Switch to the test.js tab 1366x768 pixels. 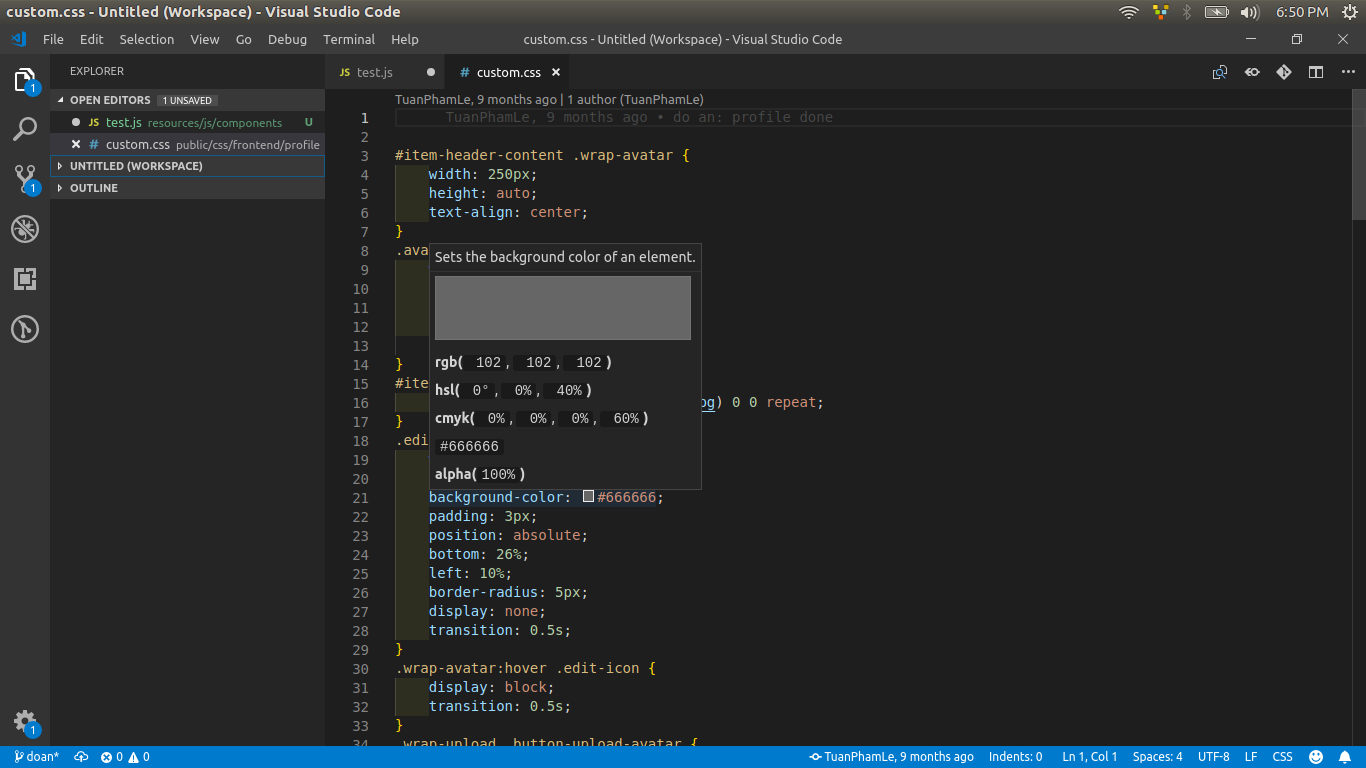click(x=375, y=72)
